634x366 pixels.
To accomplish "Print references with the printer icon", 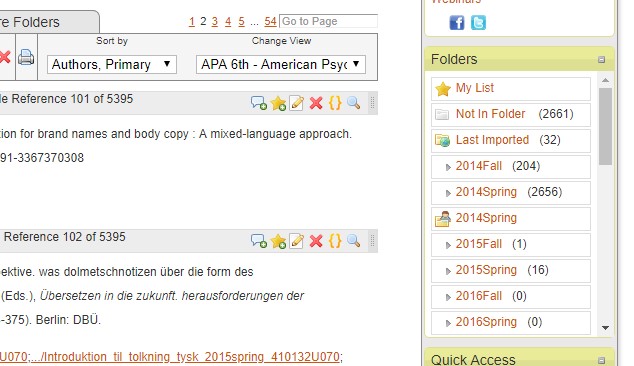I will click(26, 57).
